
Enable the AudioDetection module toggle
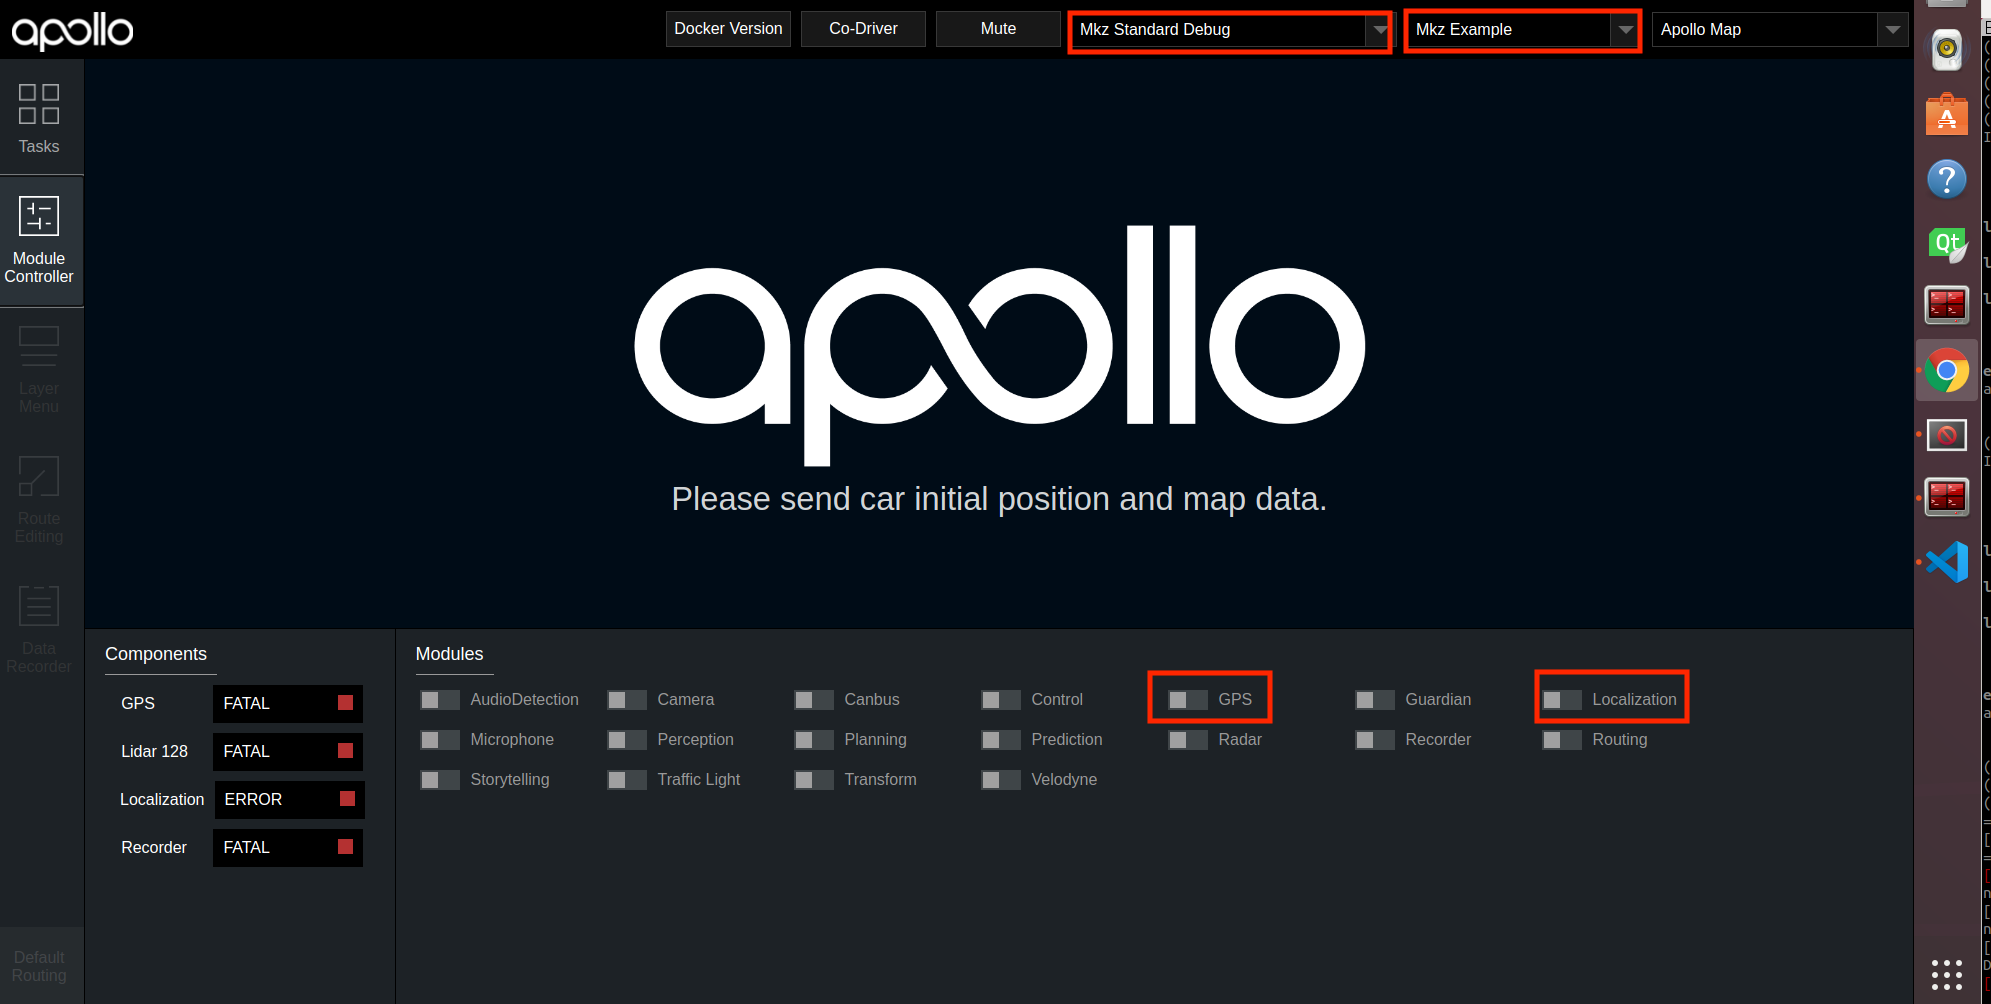point(440,700)
